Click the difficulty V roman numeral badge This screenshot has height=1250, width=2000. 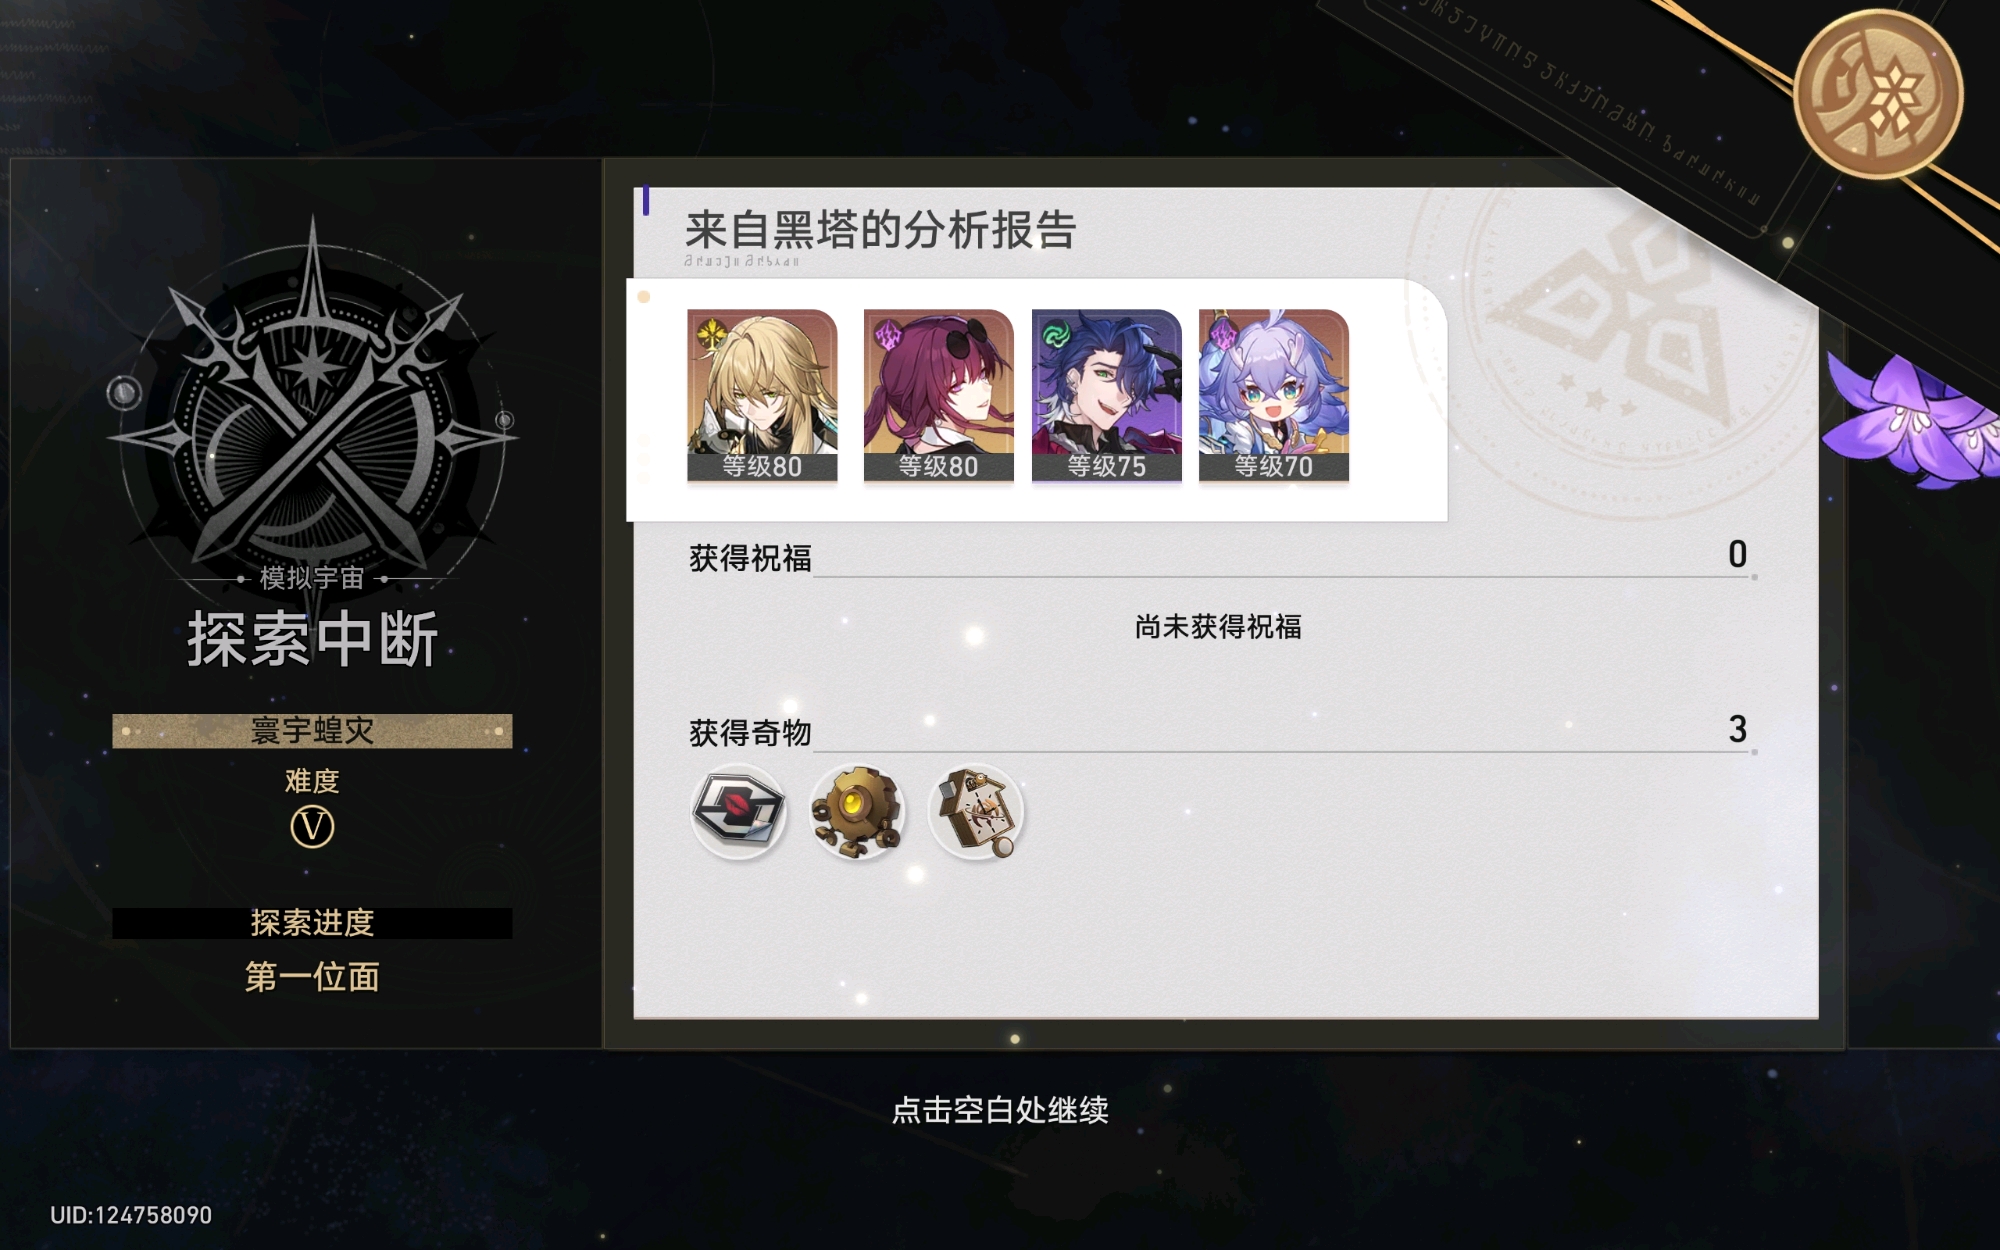pos(312,827)
